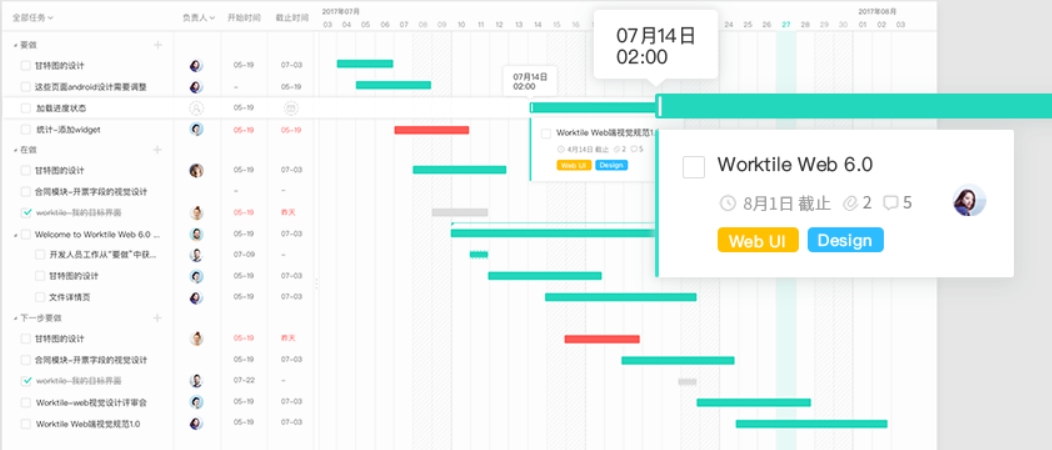The height and width of the screenshot is (450, 1052).
Task: Click the 开始时间 column header
Action: point(244,17)
